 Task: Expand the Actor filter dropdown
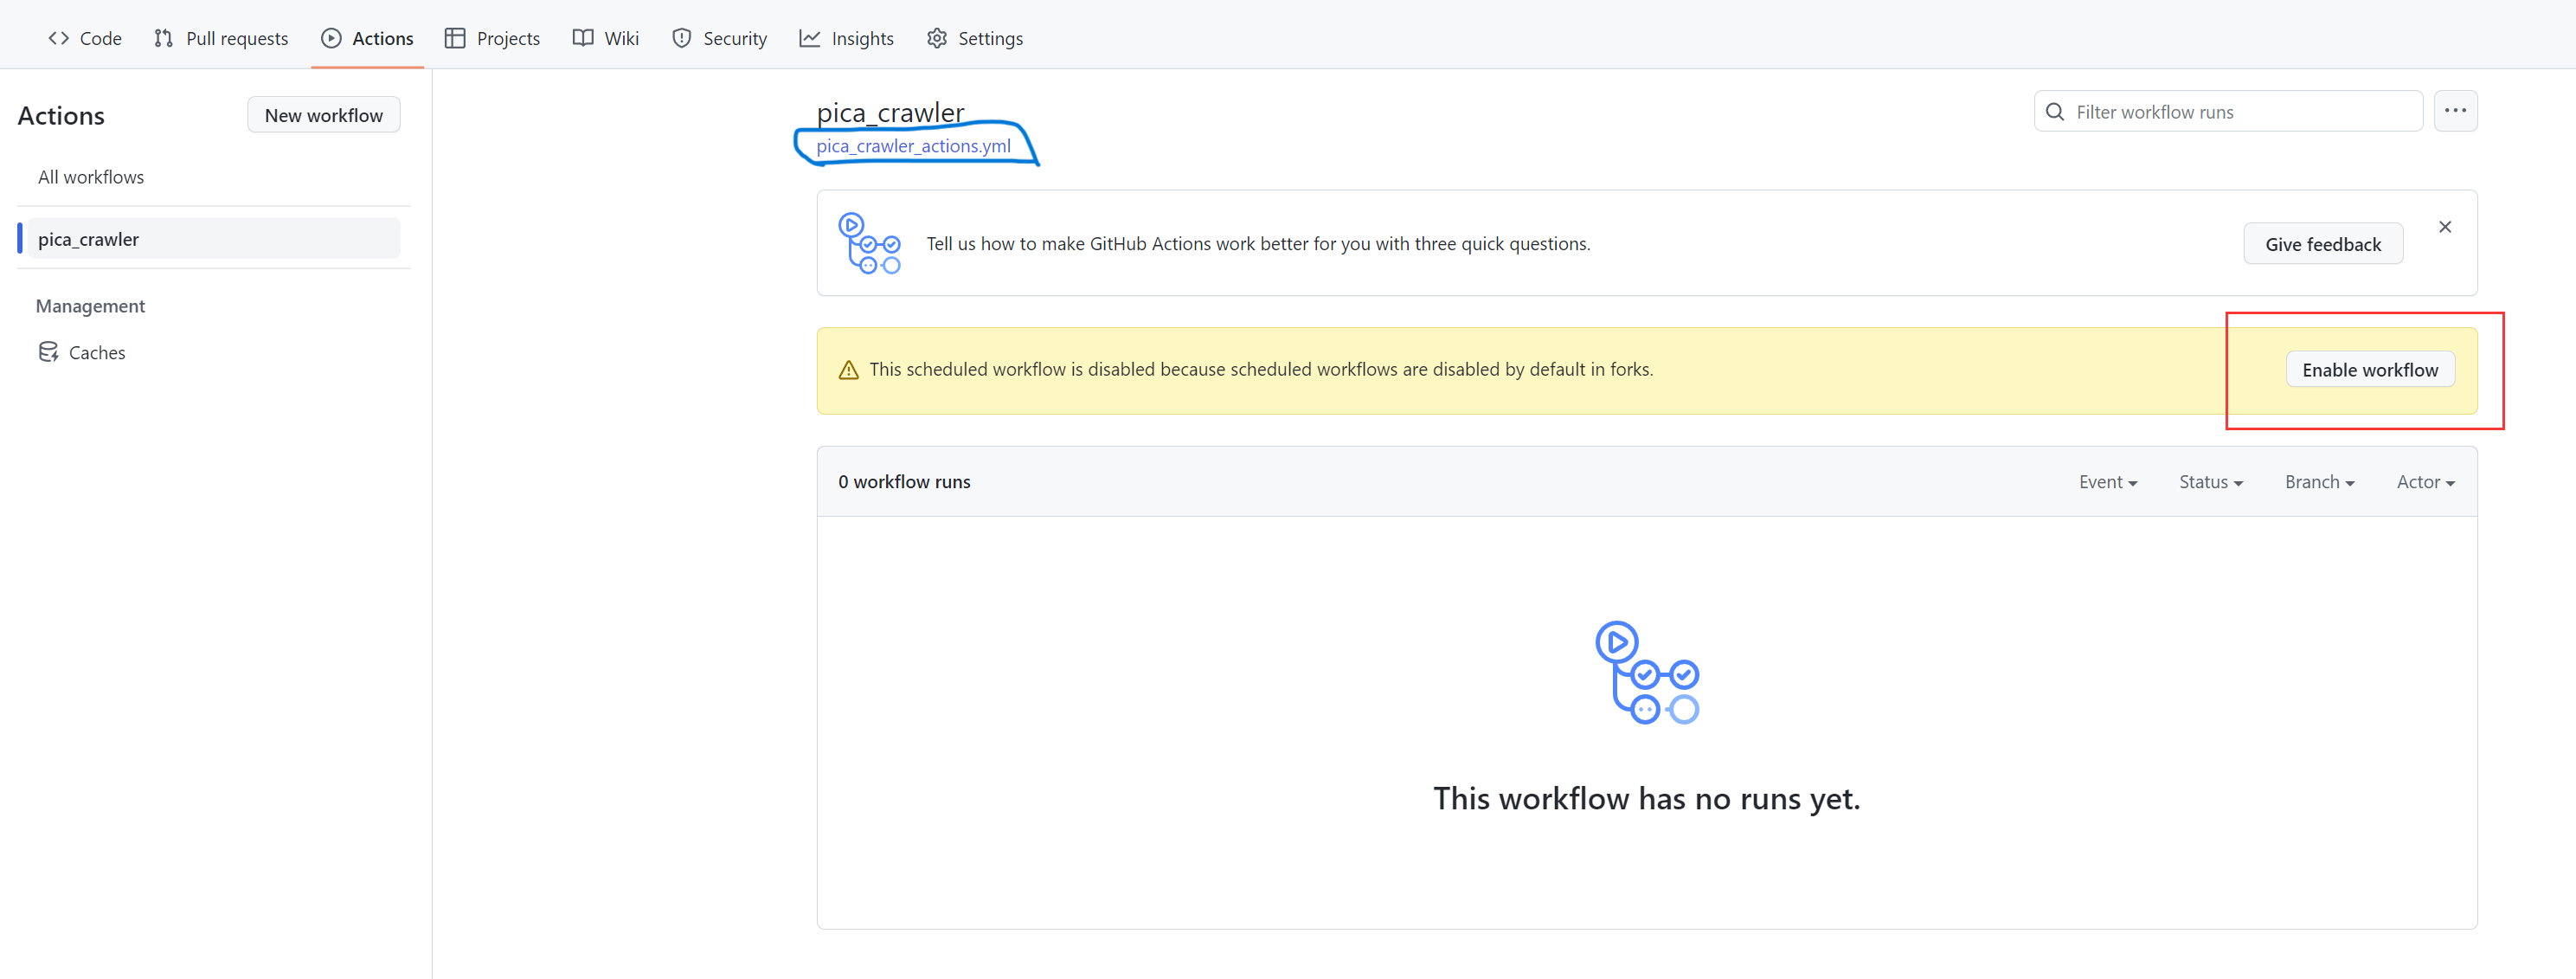[x=2425, y=482]
